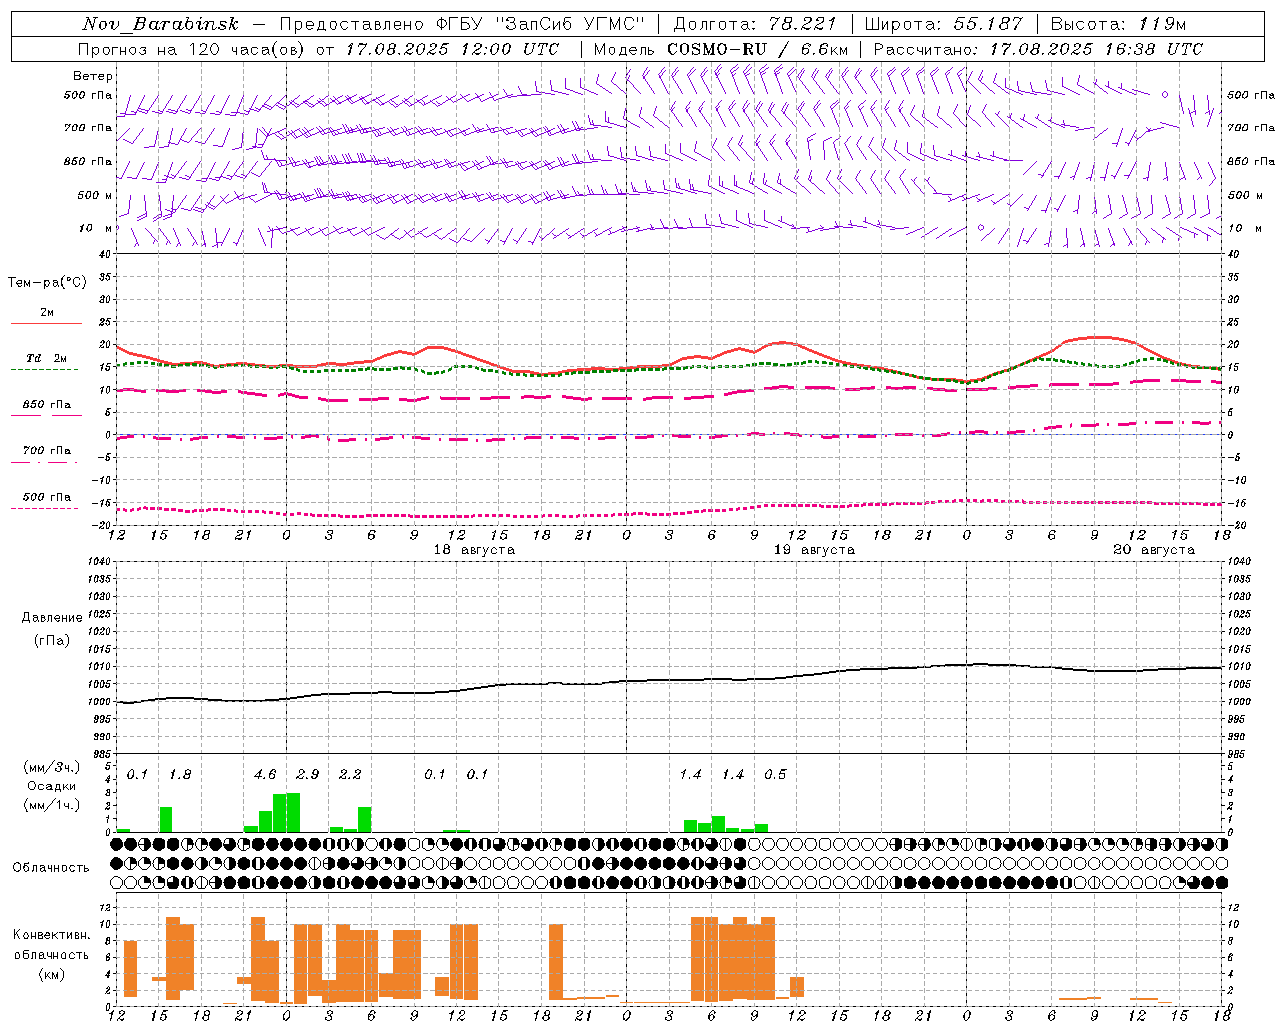Screen dimensions: 1280x1024
Task: Click the '18 августа' date label
Action: 474,550
